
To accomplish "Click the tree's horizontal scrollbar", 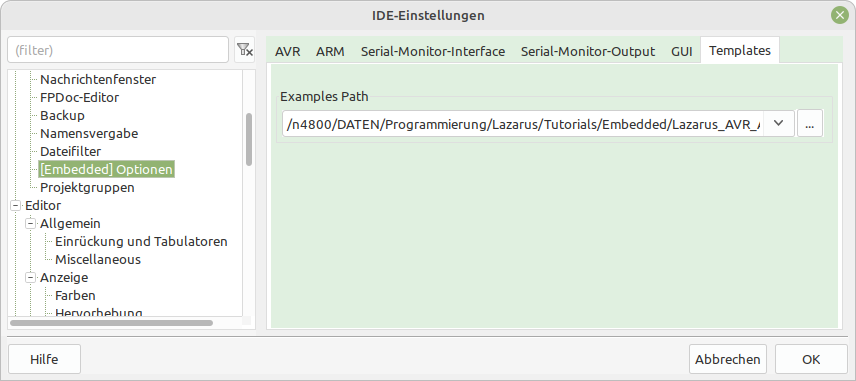I will point(111,323).
